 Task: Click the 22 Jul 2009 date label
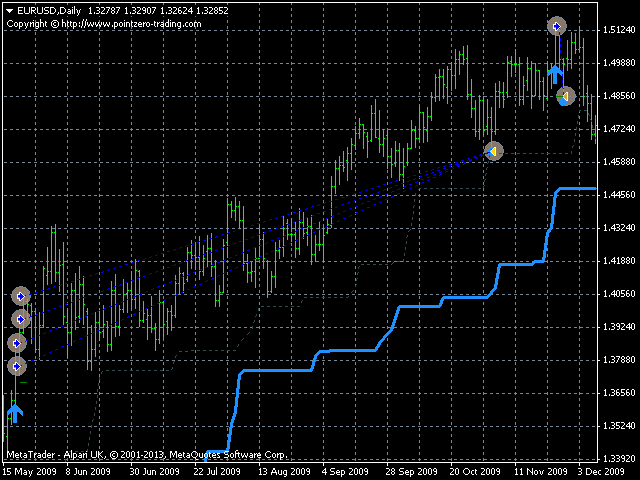218,471
